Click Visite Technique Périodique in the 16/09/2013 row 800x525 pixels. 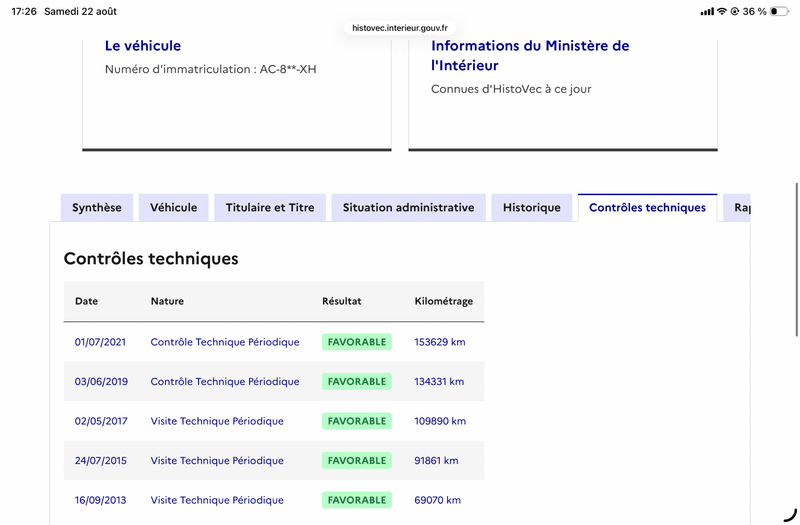point(217,500)
